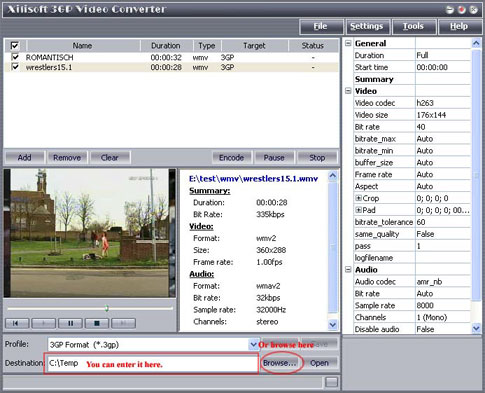The height and width of the screenshot is (393, 485).
Task: Select the ROMANTISCH file row
Action: coord(171,57)
